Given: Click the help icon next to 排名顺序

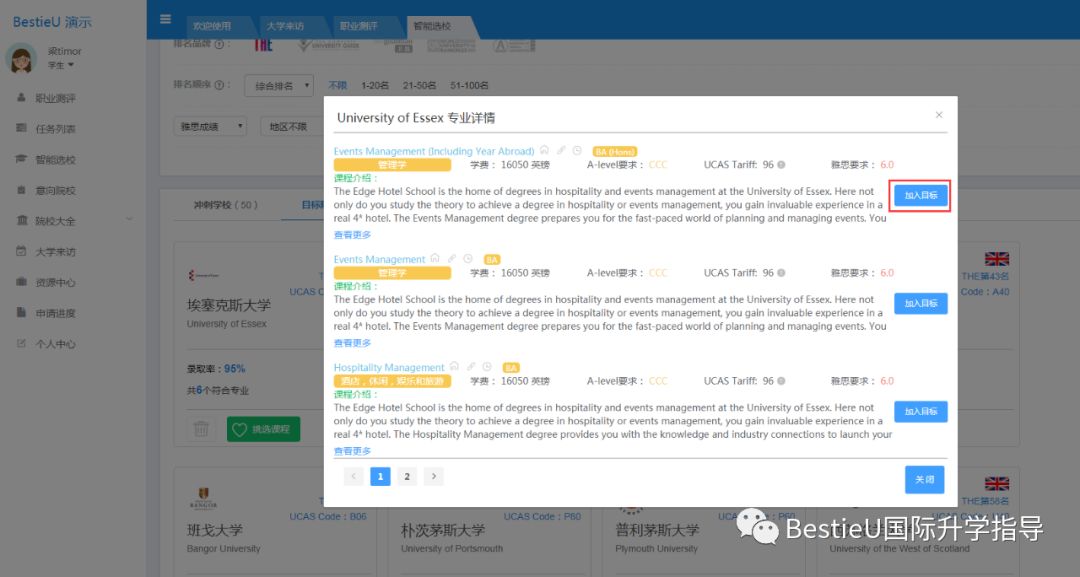Looking at the screenshot, I should coord(219,85).
